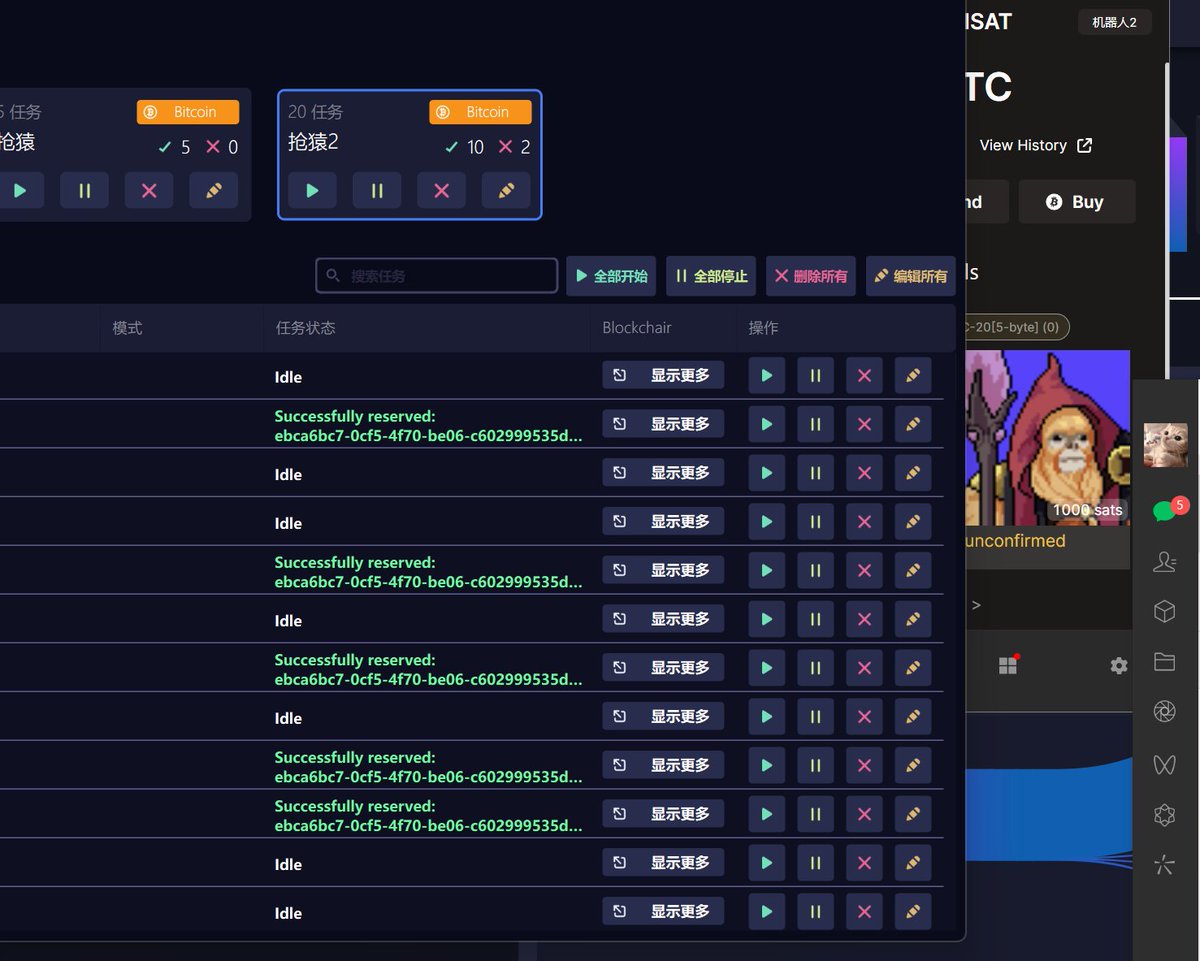Click the cat profile avatar in sidebar

[x=1165, y=445]
